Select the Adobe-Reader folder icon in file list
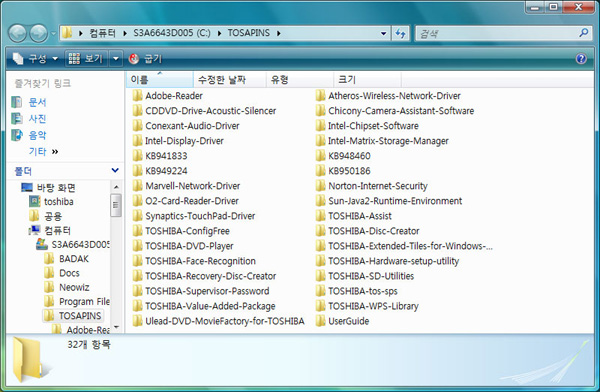This screenshot has height=392, width=600. click(137, 96)
